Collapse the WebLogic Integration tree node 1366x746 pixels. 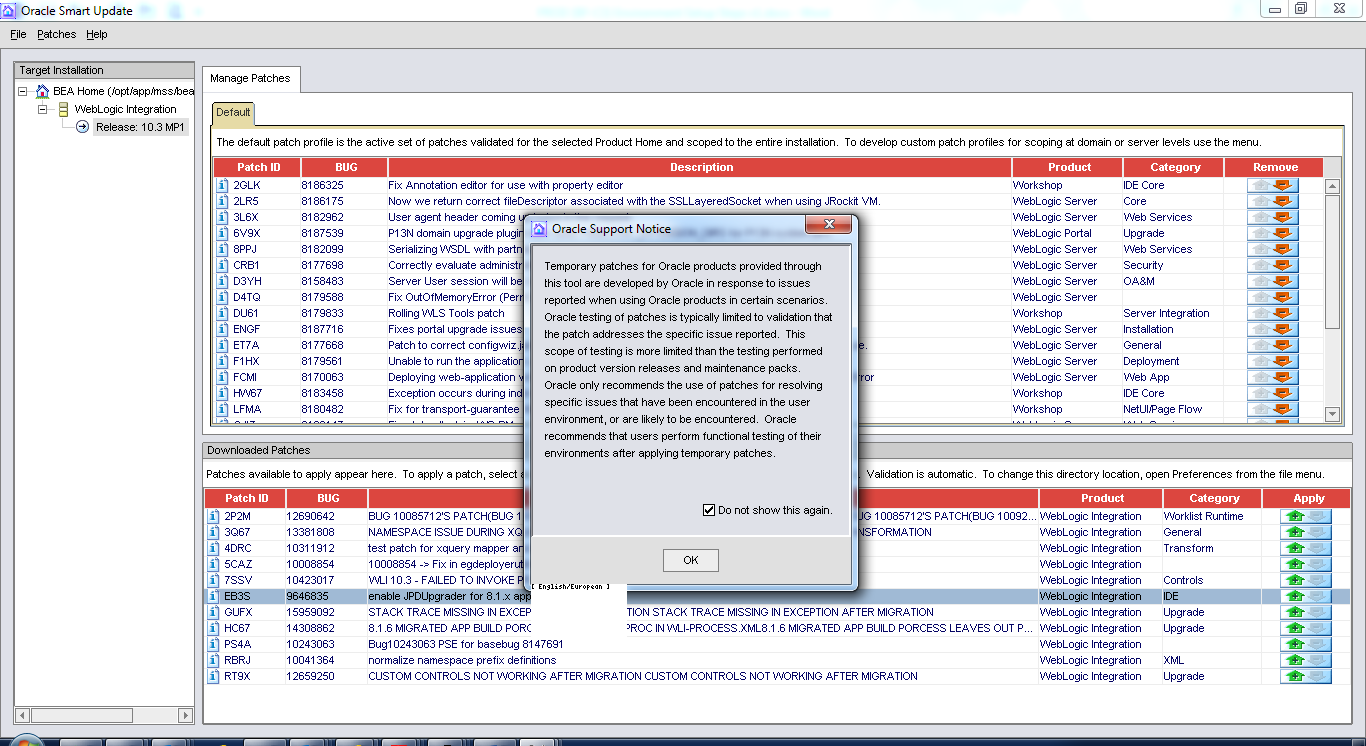[42, 108]
